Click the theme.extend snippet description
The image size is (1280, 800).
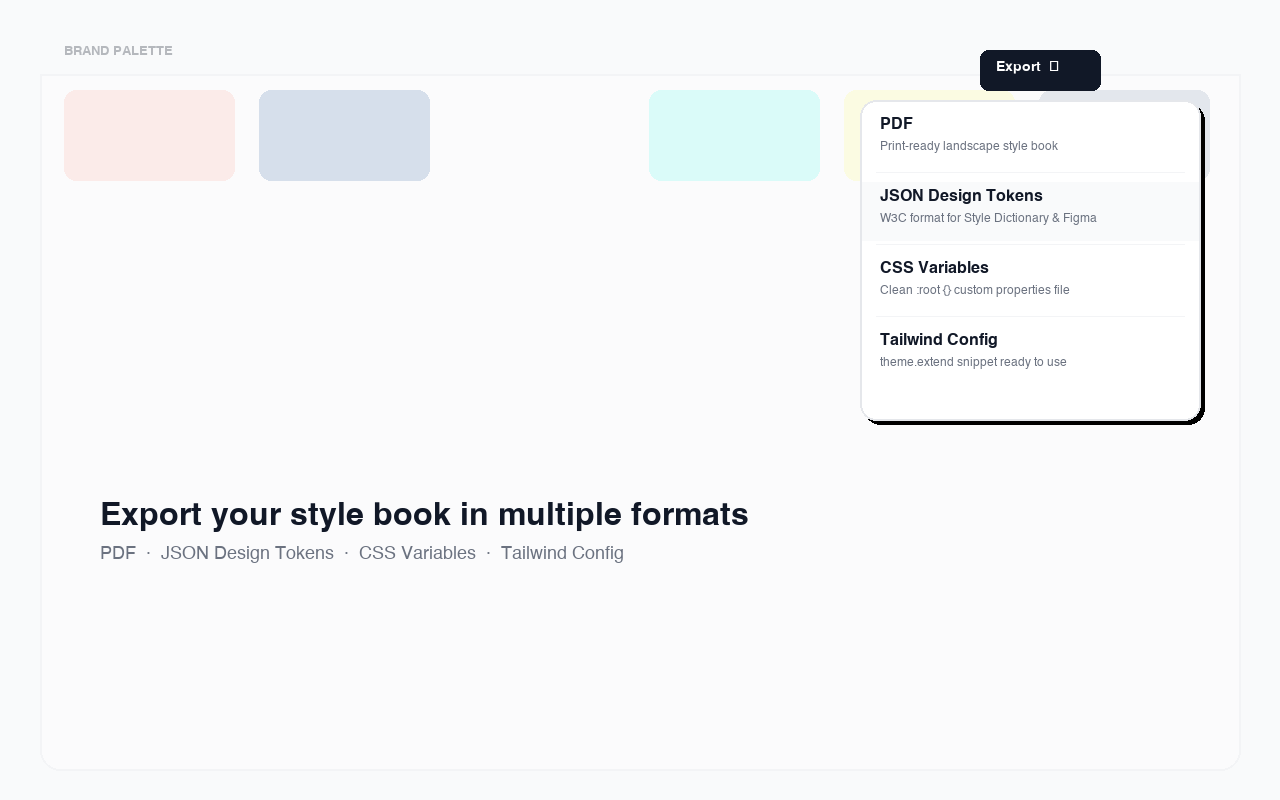973,362
